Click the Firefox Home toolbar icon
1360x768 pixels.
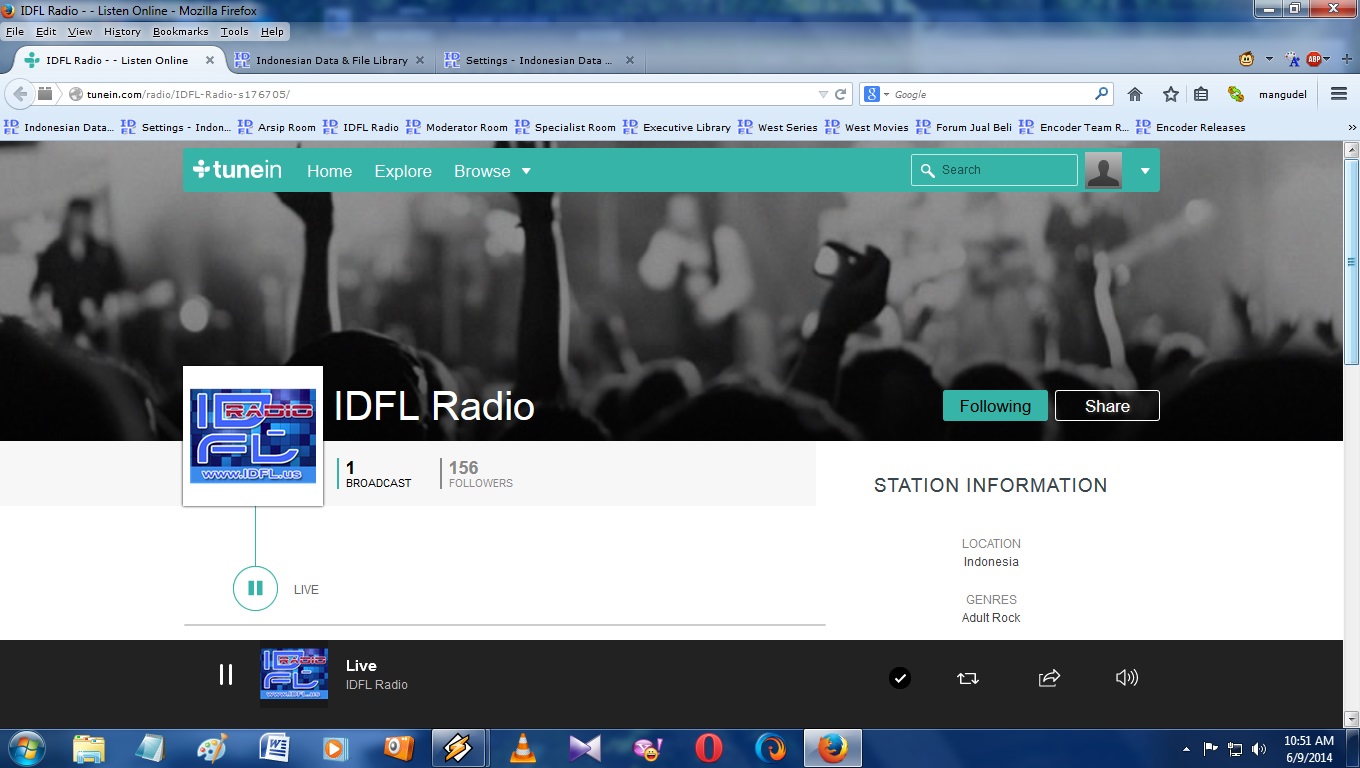click(x=1135, y=94)
